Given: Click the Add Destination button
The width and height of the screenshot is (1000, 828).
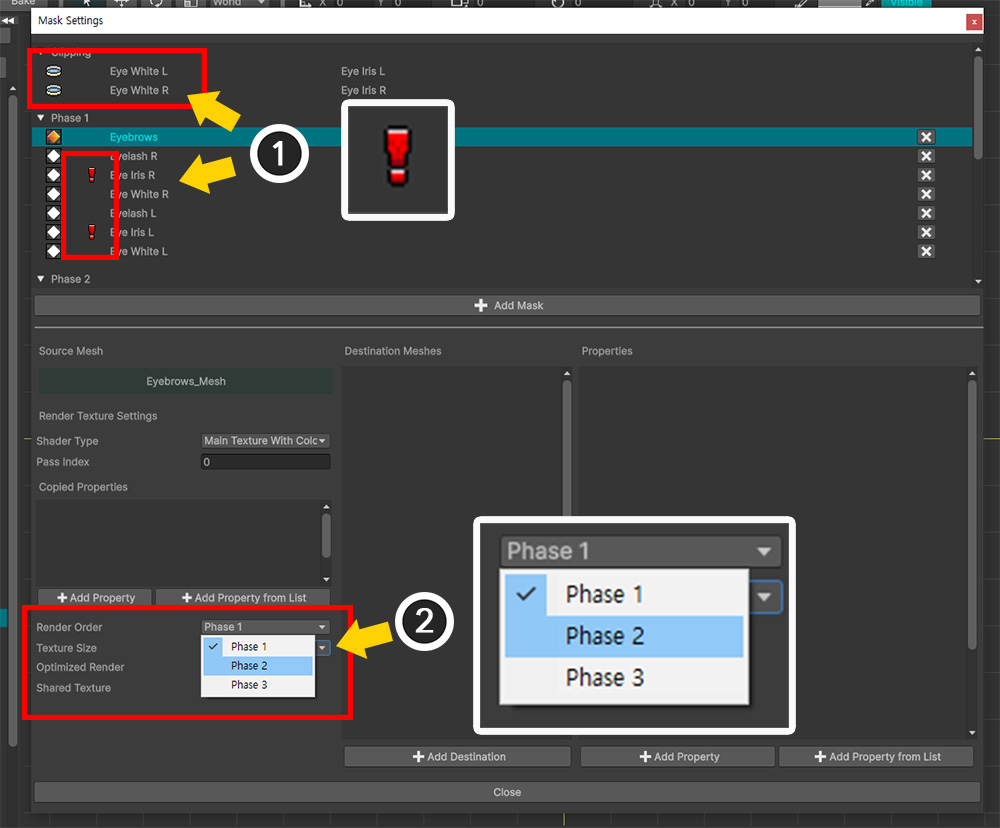Looking at the screenshot, I should [457, 757].
